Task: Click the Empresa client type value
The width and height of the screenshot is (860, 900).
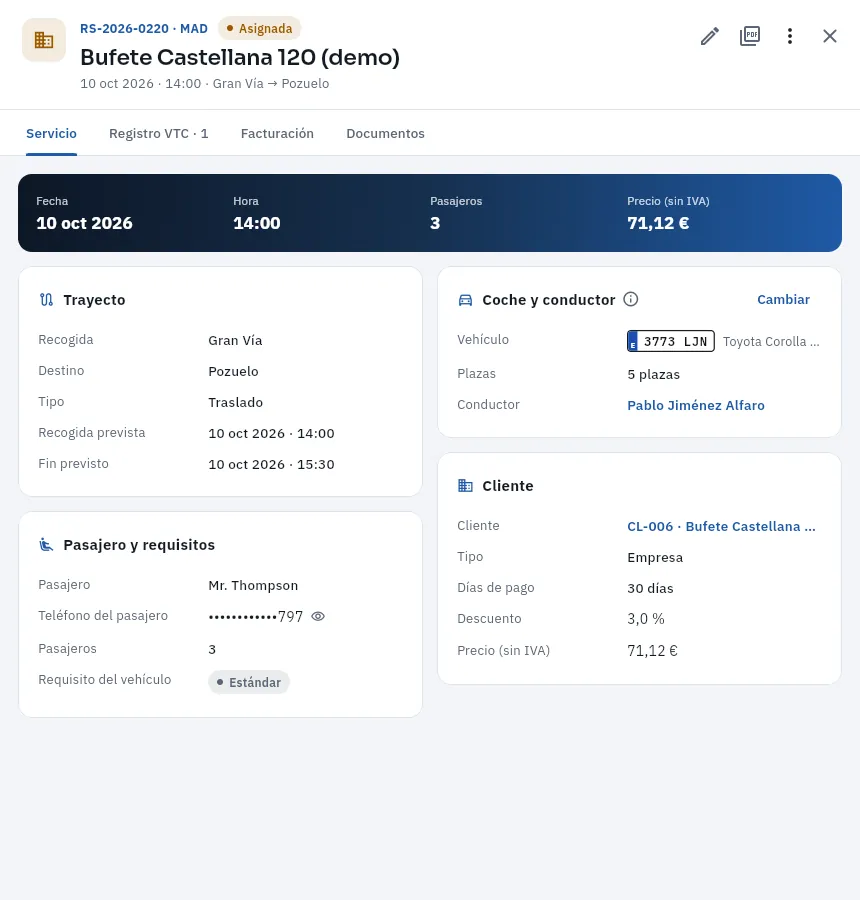Action: click(x=655, y=557)
